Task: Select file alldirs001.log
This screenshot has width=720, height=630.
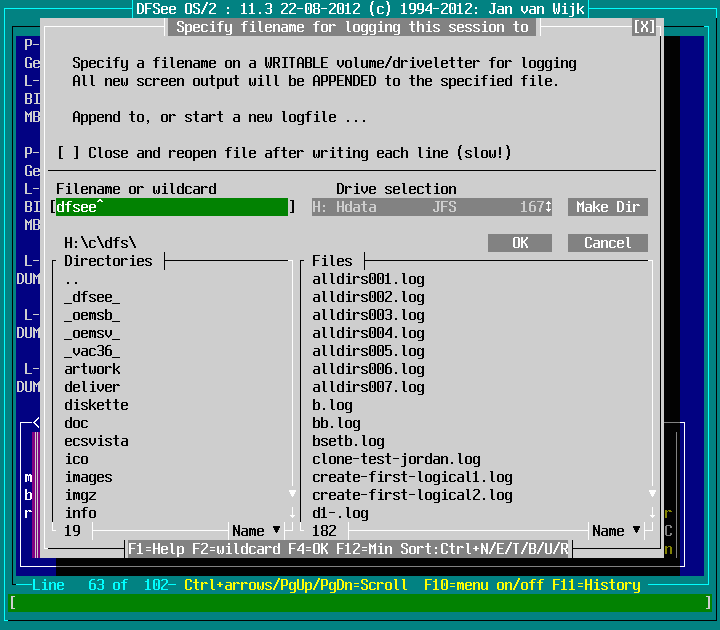Action: click(x=368, y=279)
